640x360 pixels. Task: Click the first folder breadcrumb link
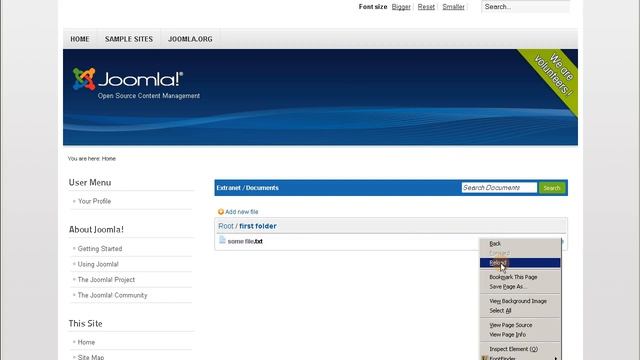[258, 226]
